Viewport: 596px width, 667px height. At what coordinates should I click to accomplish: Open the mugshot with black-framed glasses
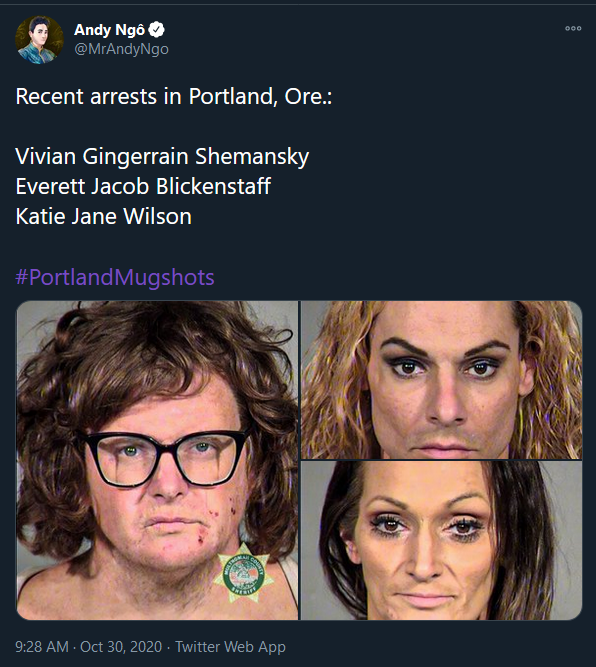point(157,460)
